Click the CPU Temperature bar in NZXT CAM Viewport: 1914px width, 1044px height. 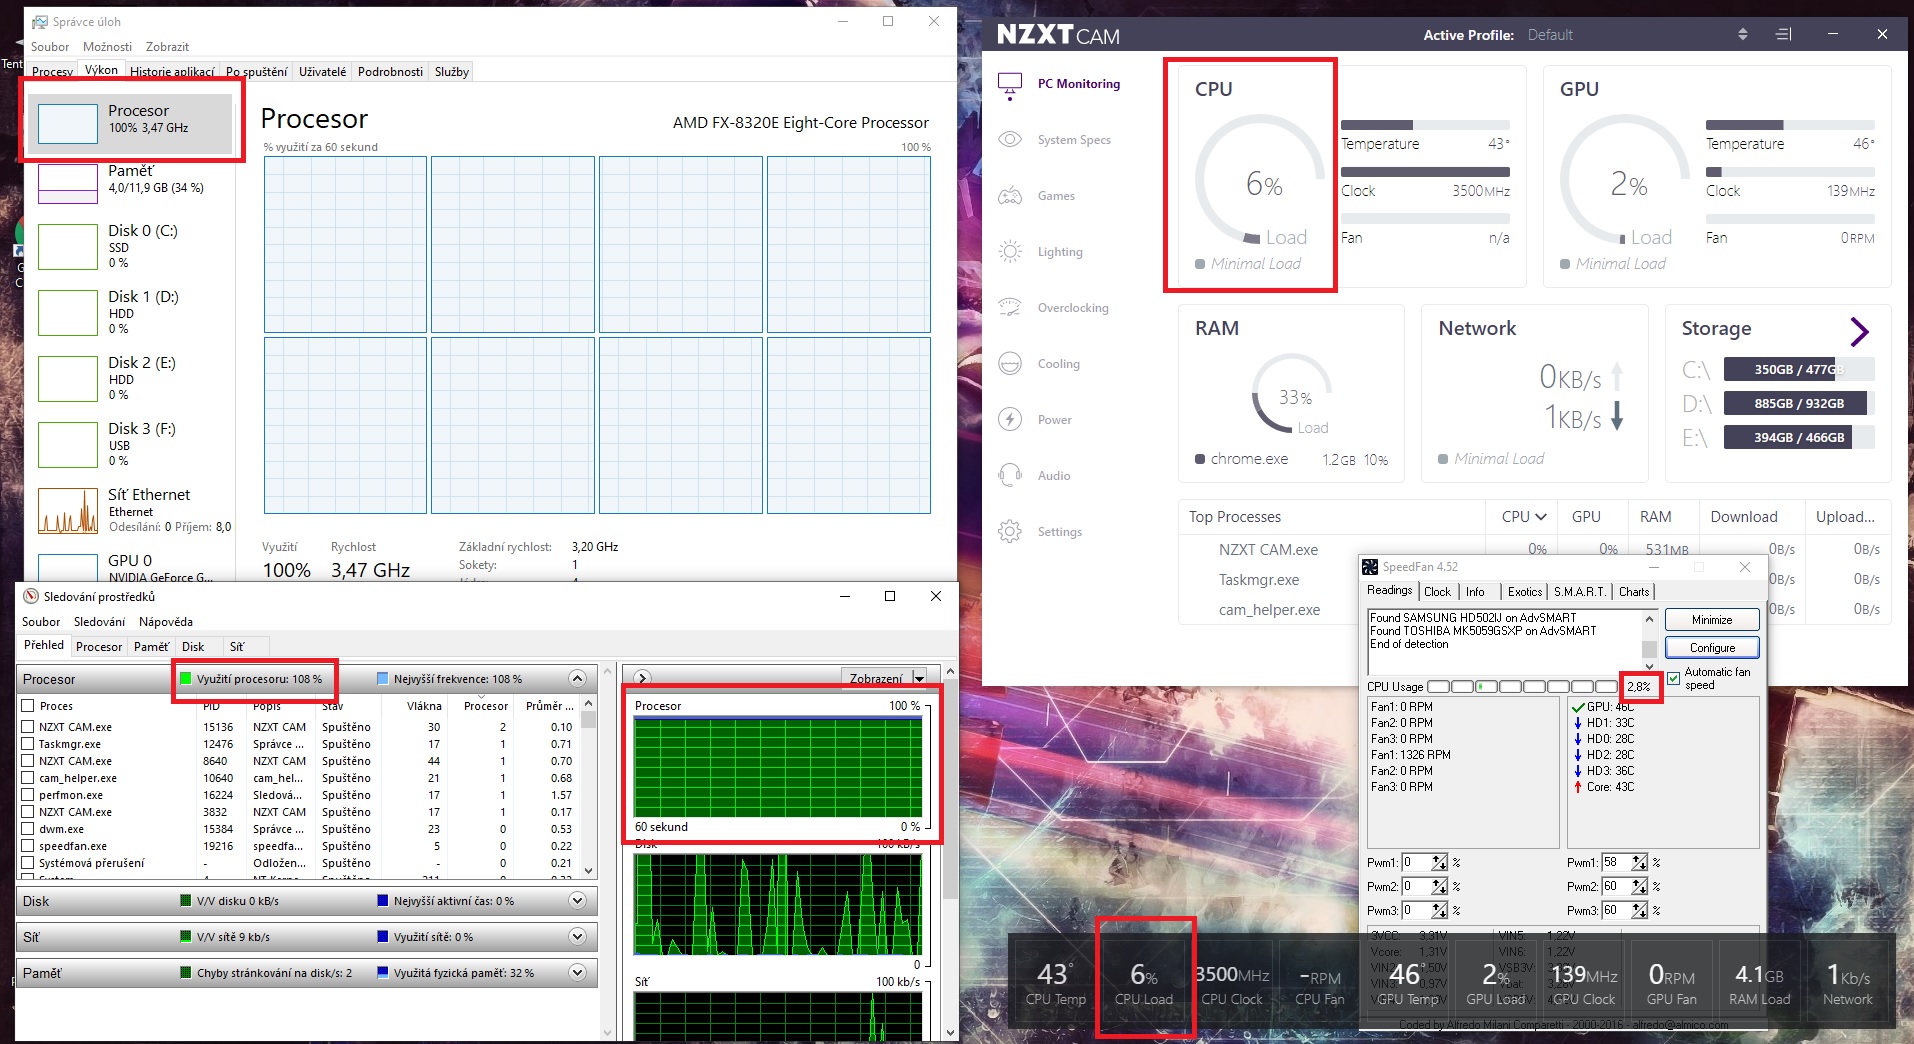click(x=1425, y=125)
